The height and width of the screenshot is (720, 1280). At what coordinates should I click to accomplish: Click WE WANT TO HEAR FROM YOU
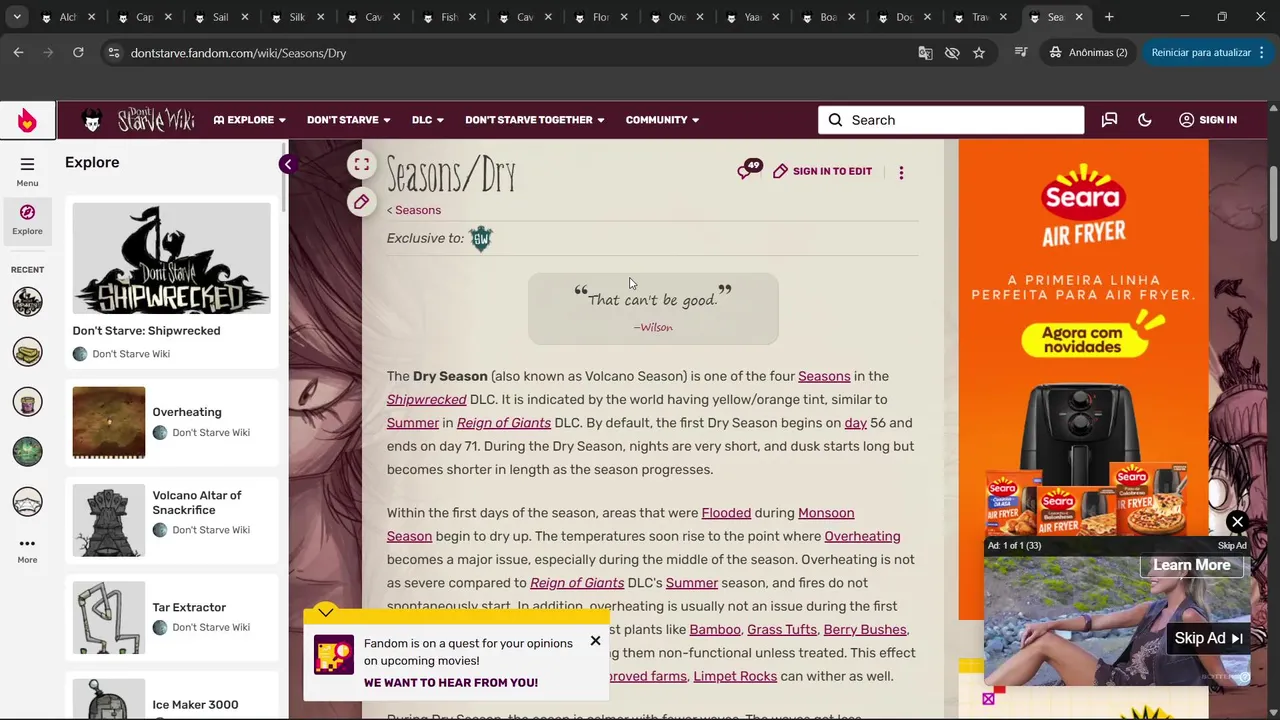click(x=451, y=683)
